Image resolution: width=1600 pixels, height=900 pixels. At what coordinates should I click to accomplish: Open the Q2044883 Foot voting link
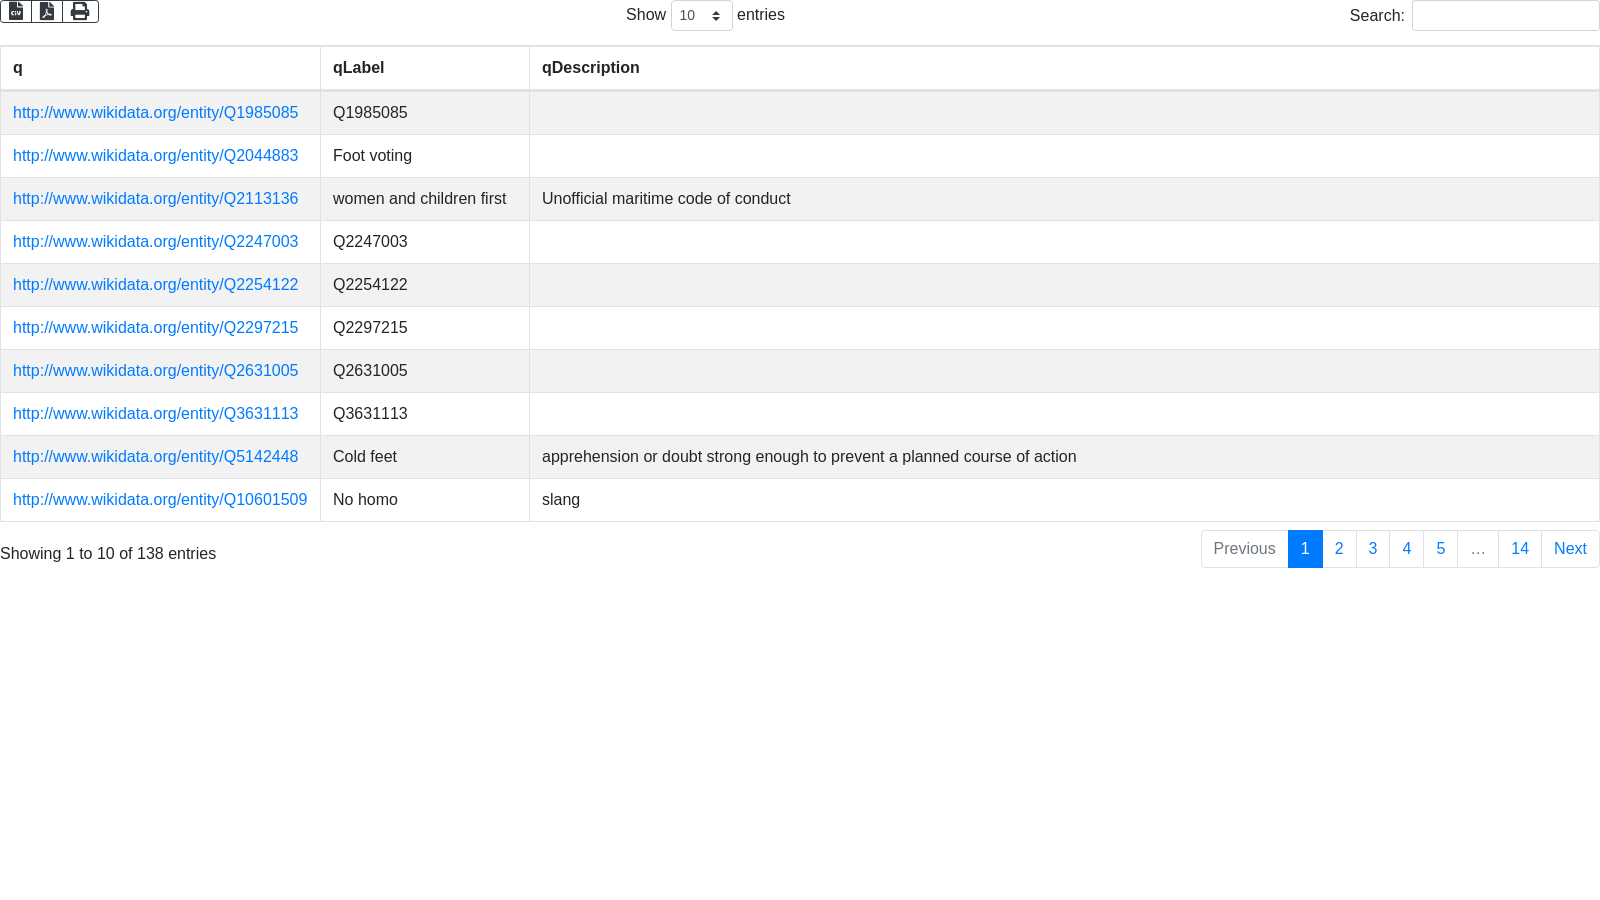point(155,156)
